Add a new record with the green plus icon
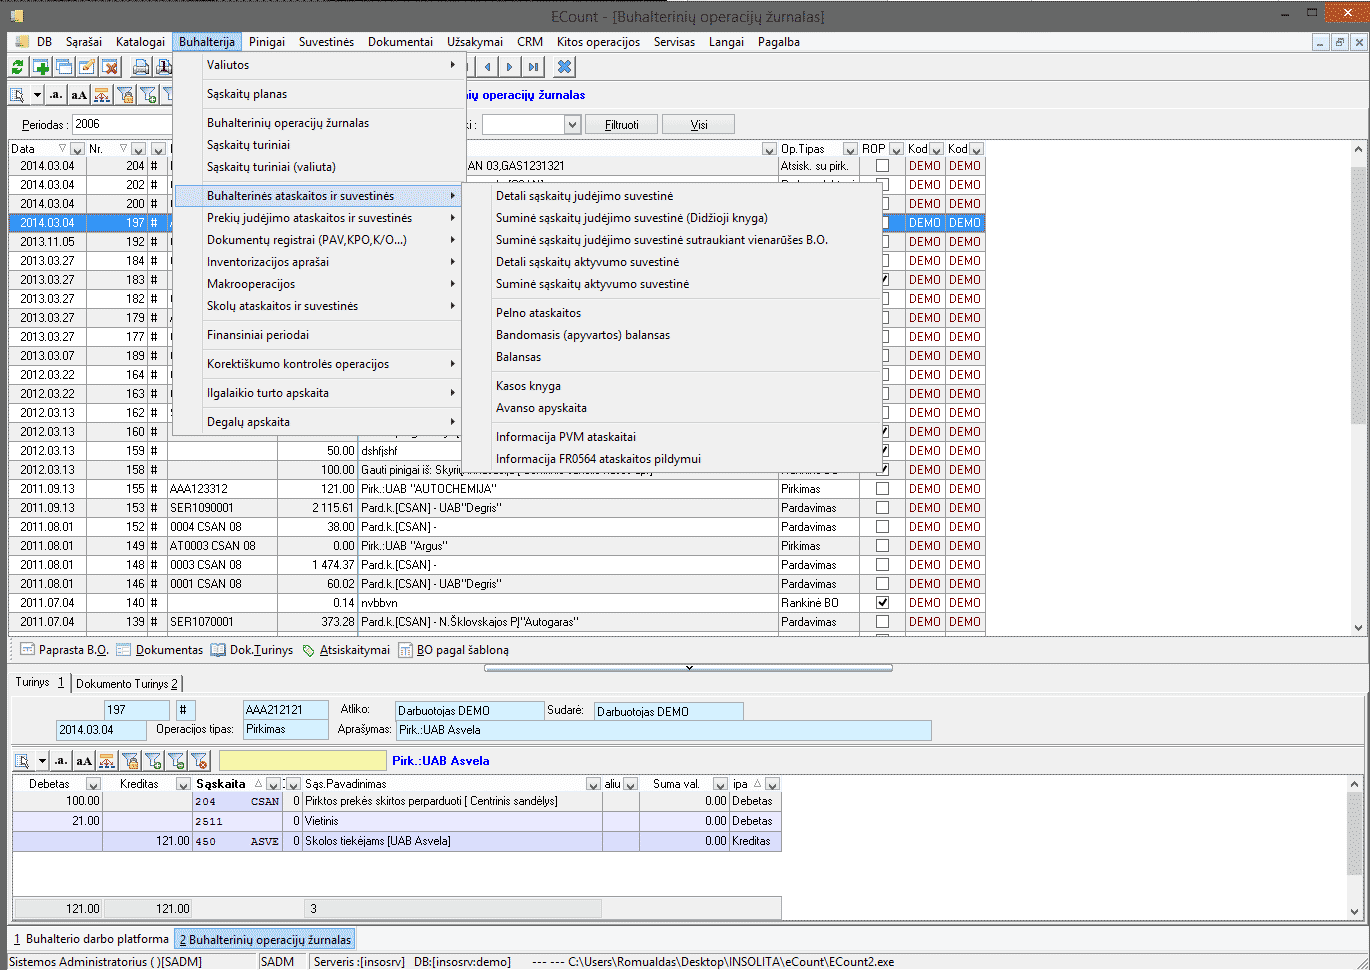Image resolution: width=1370 pixels, height=970 pixels. pos(41,67)
